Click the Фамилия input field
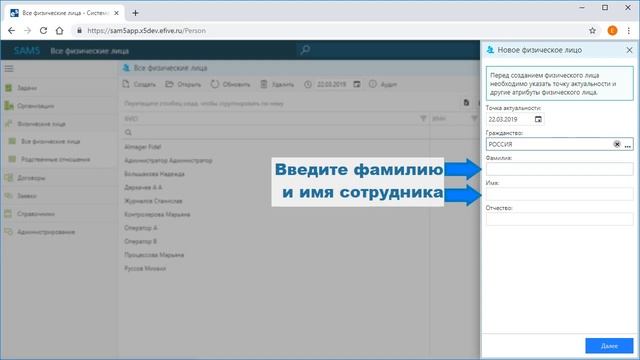 [559, 169]
